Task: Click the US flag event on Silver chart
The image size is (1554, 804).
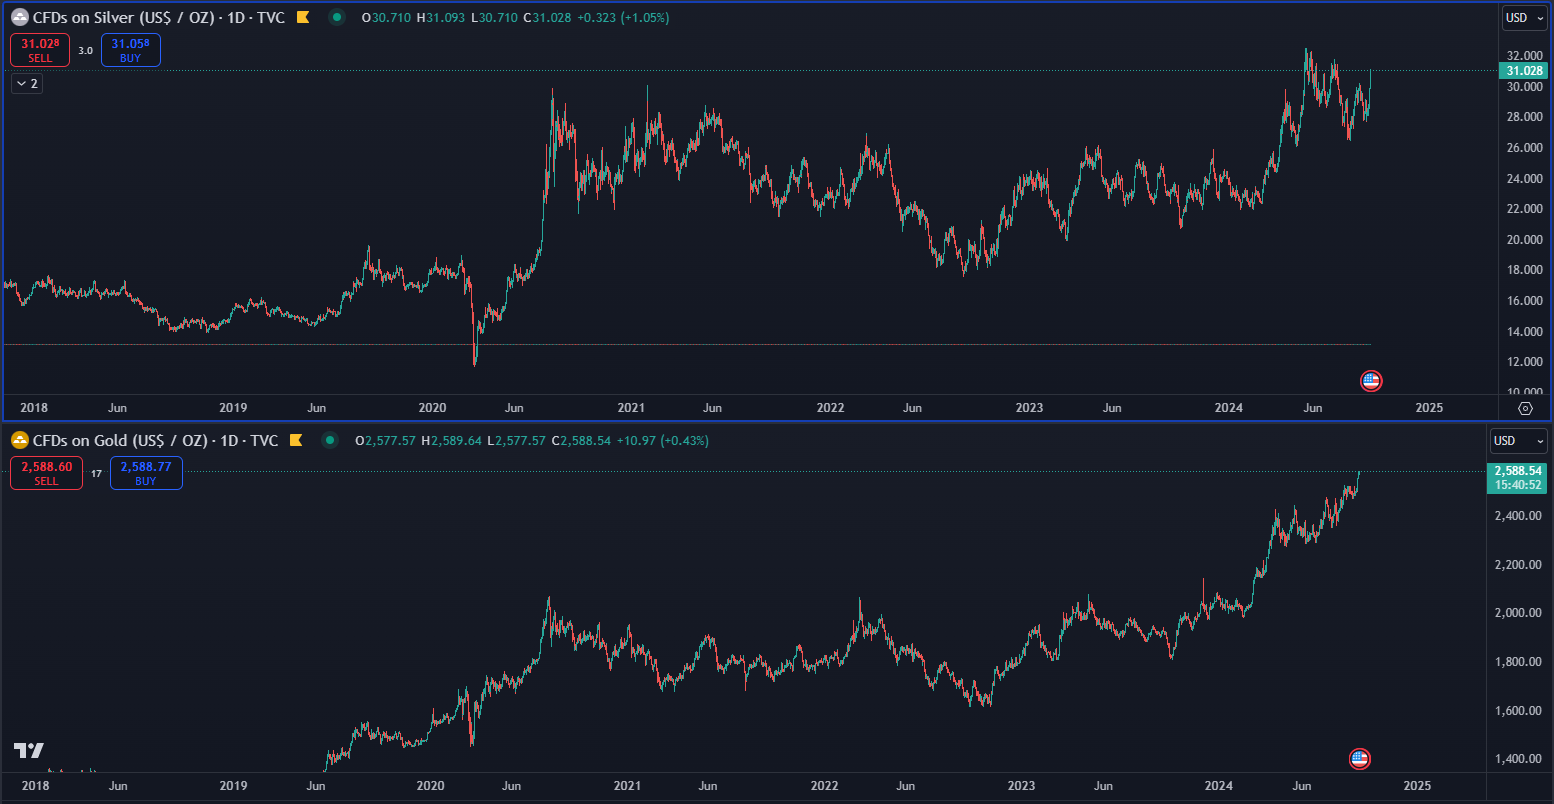Action: pos(1371,380)
